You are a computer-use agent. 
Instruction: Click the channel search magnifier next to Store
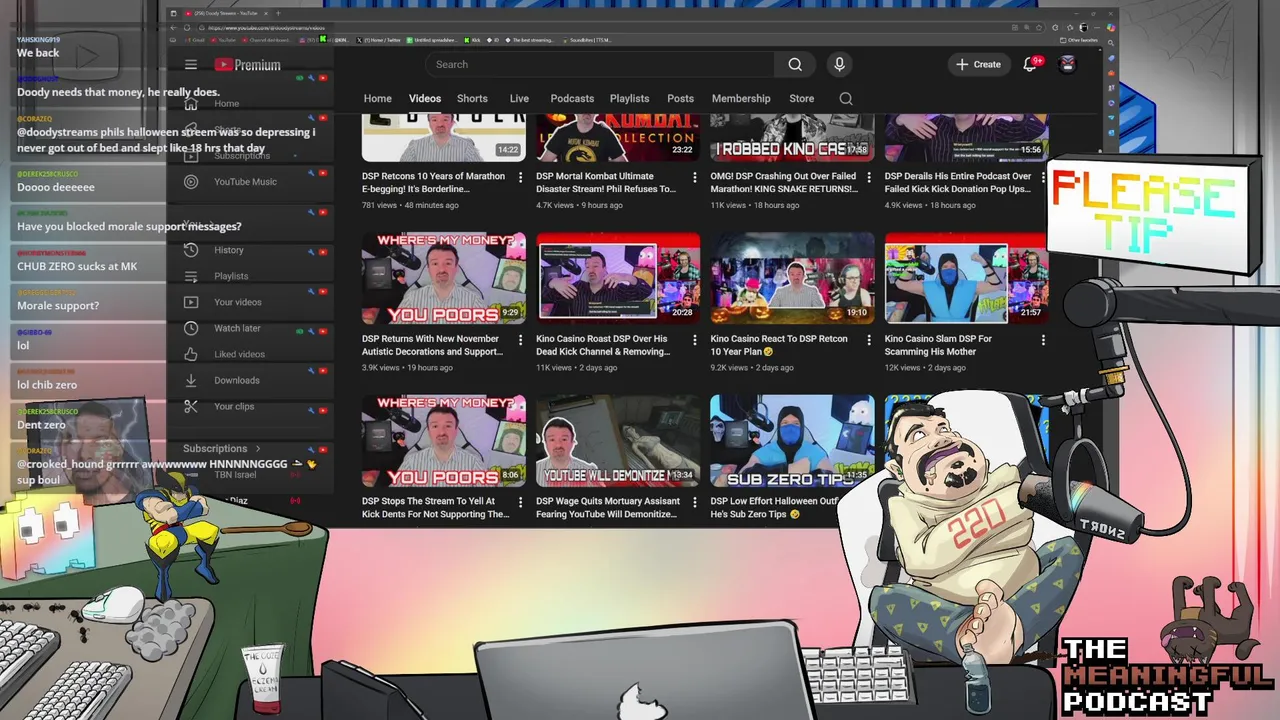(x=846, y=99)
